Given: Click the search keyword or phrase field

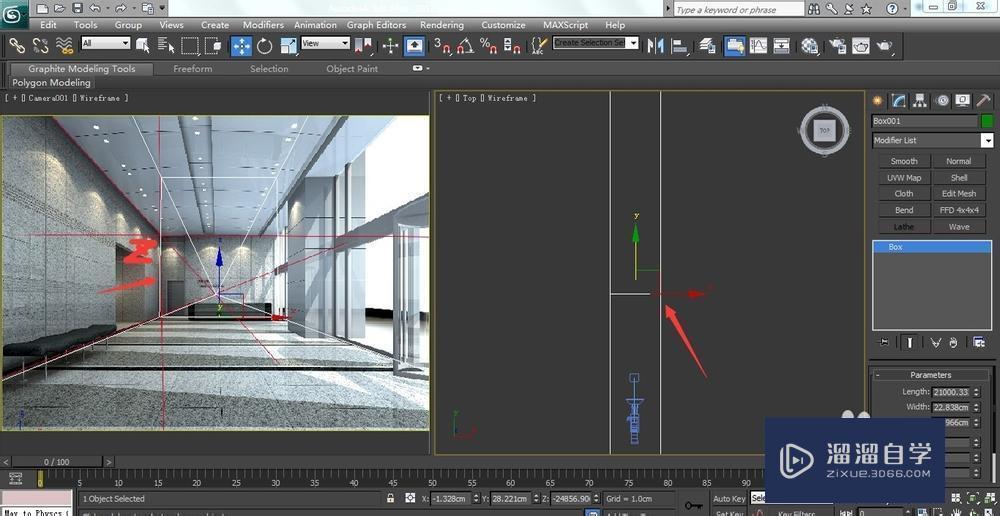Looking at the screenshot, I should click(739, 10).
